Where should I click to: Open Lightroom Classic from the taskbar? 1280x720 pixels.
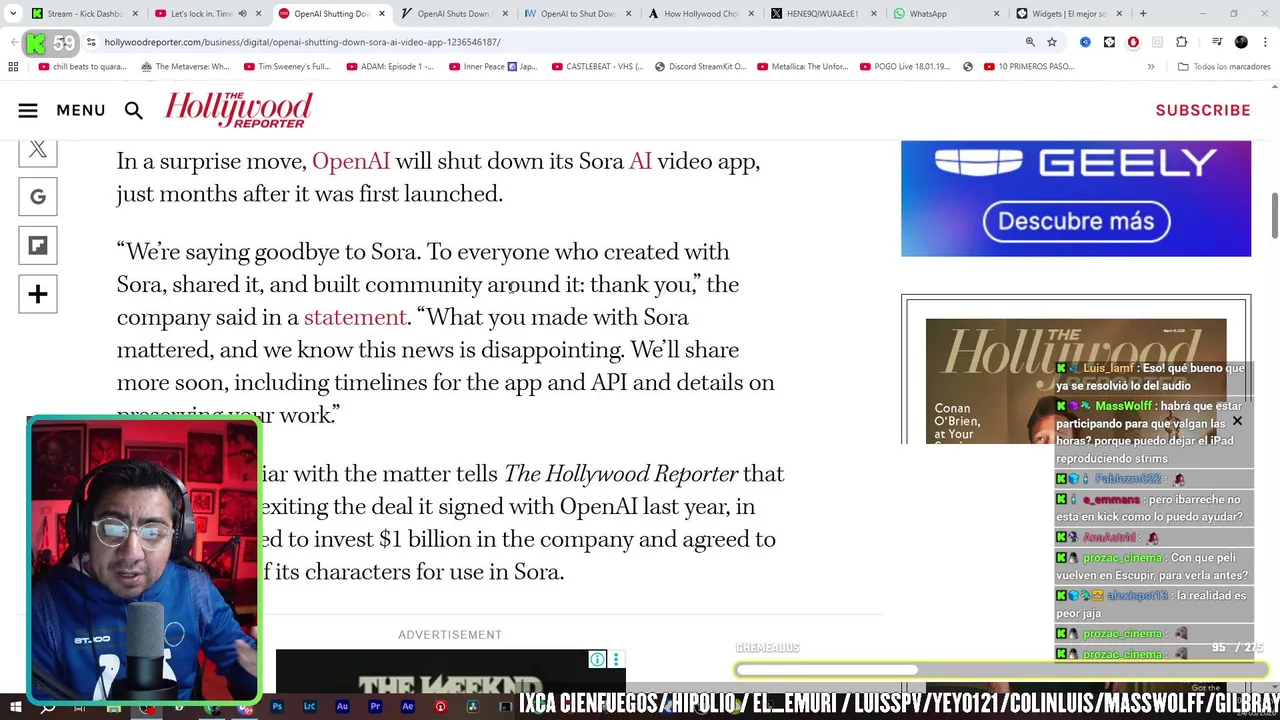coord(309,706)
